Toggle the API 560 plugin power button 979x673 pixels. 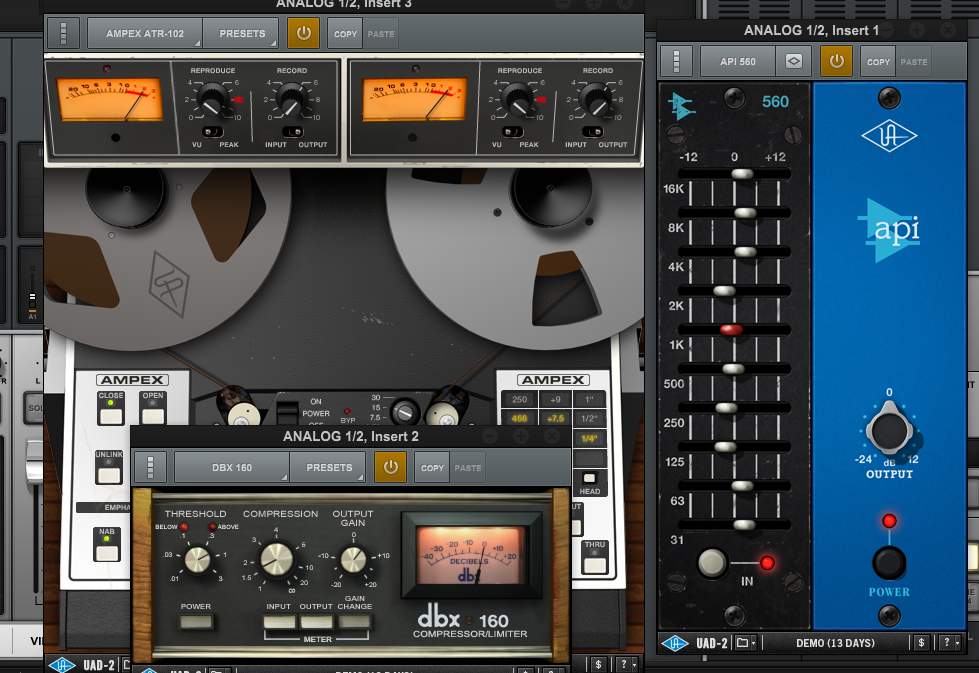[x=836, y=61]
